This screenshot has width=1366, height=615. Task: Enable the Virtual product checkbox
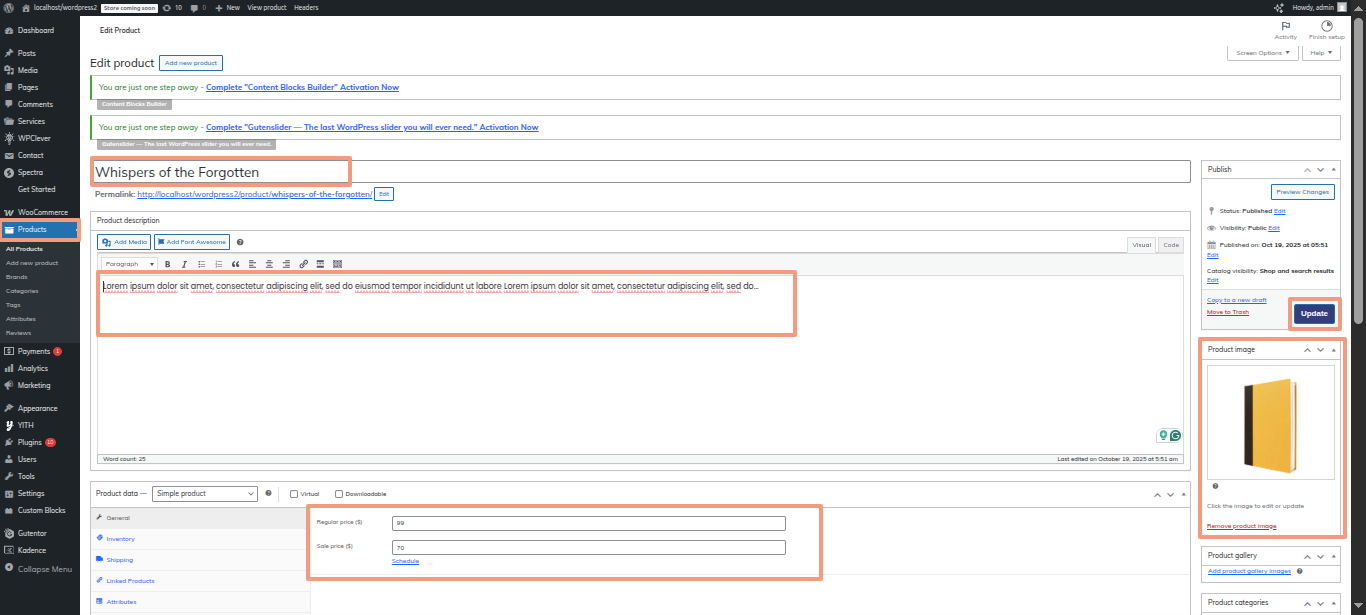(294, 494)
